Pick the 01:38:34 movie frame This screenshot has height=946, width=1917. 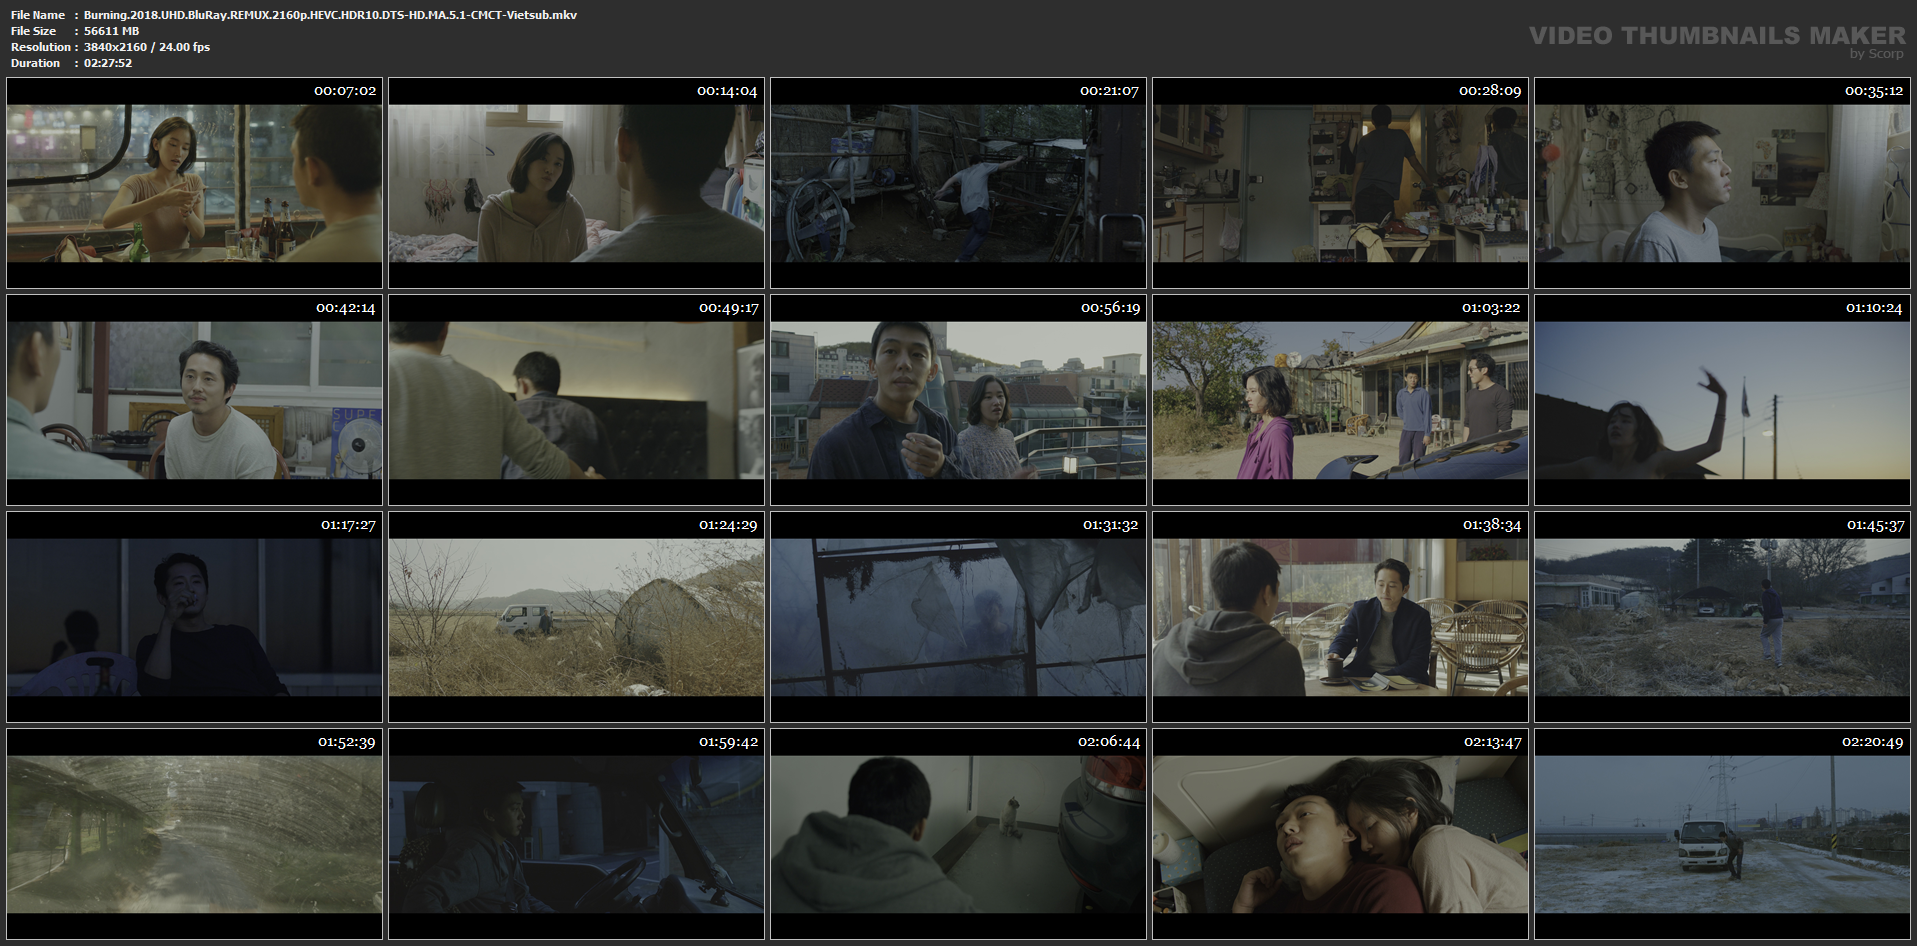(x=1340, y=617)
